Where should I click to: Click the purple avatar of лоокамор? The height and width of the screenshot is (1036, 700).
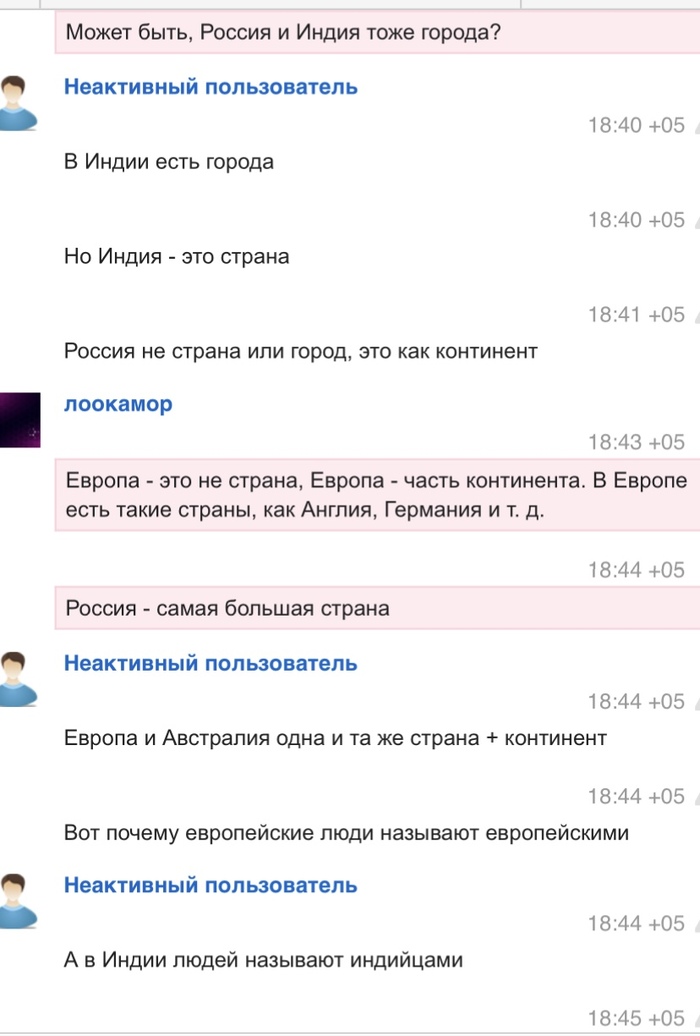(20, 422)
